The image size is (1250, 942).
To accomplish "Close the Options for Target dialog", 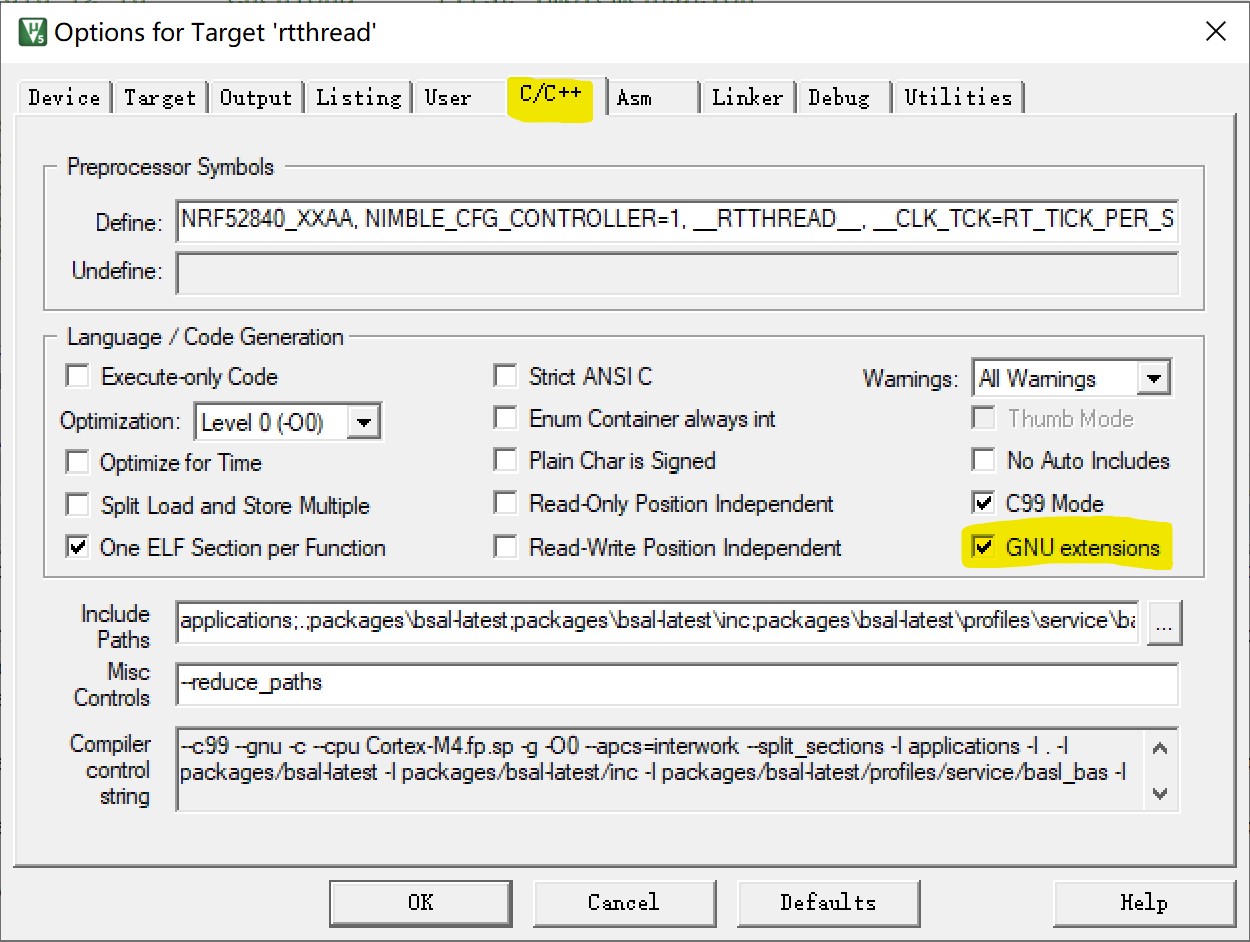I will pyautogui.click(x=1215, y=31).
